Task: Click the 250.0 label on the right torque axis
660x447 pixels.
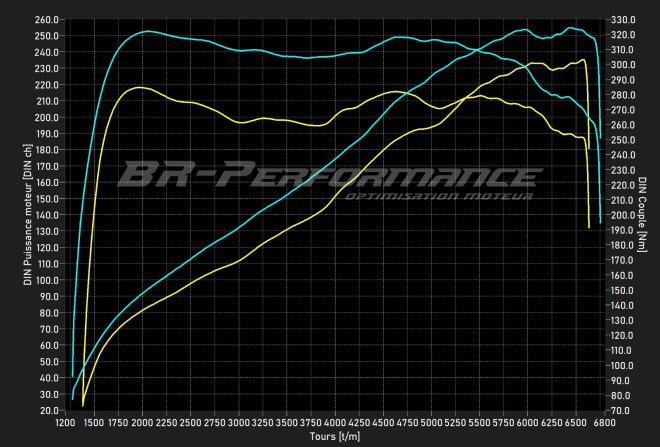Action: tap(623, 140)
